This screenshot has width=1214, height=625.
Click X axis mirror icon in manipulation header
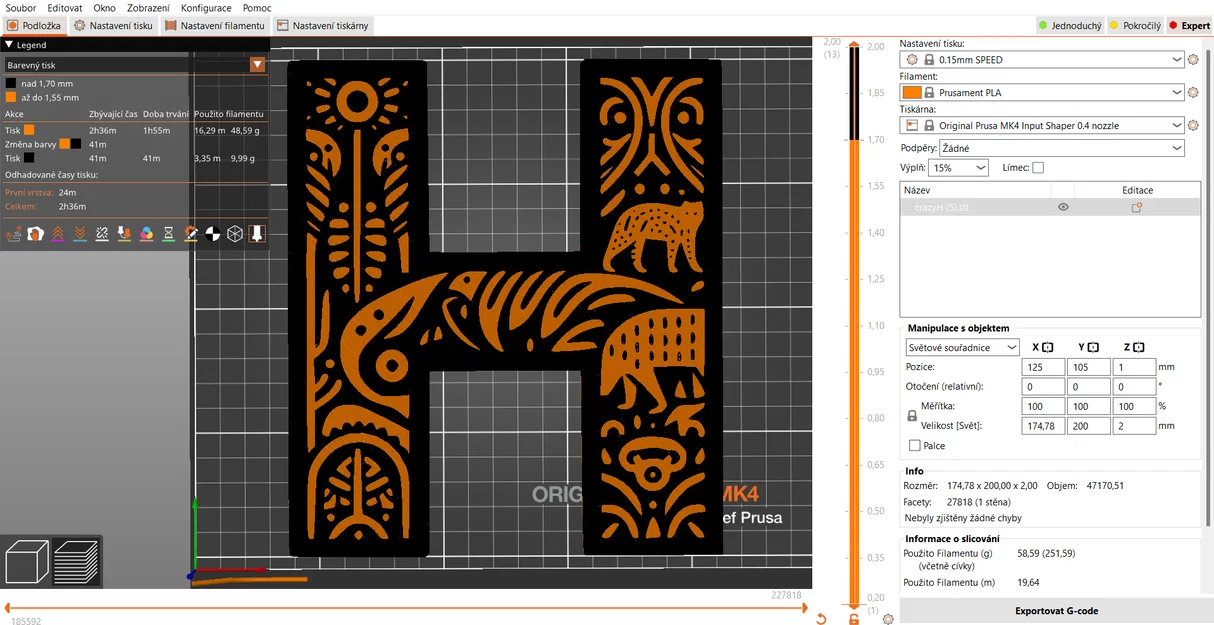1048,347
